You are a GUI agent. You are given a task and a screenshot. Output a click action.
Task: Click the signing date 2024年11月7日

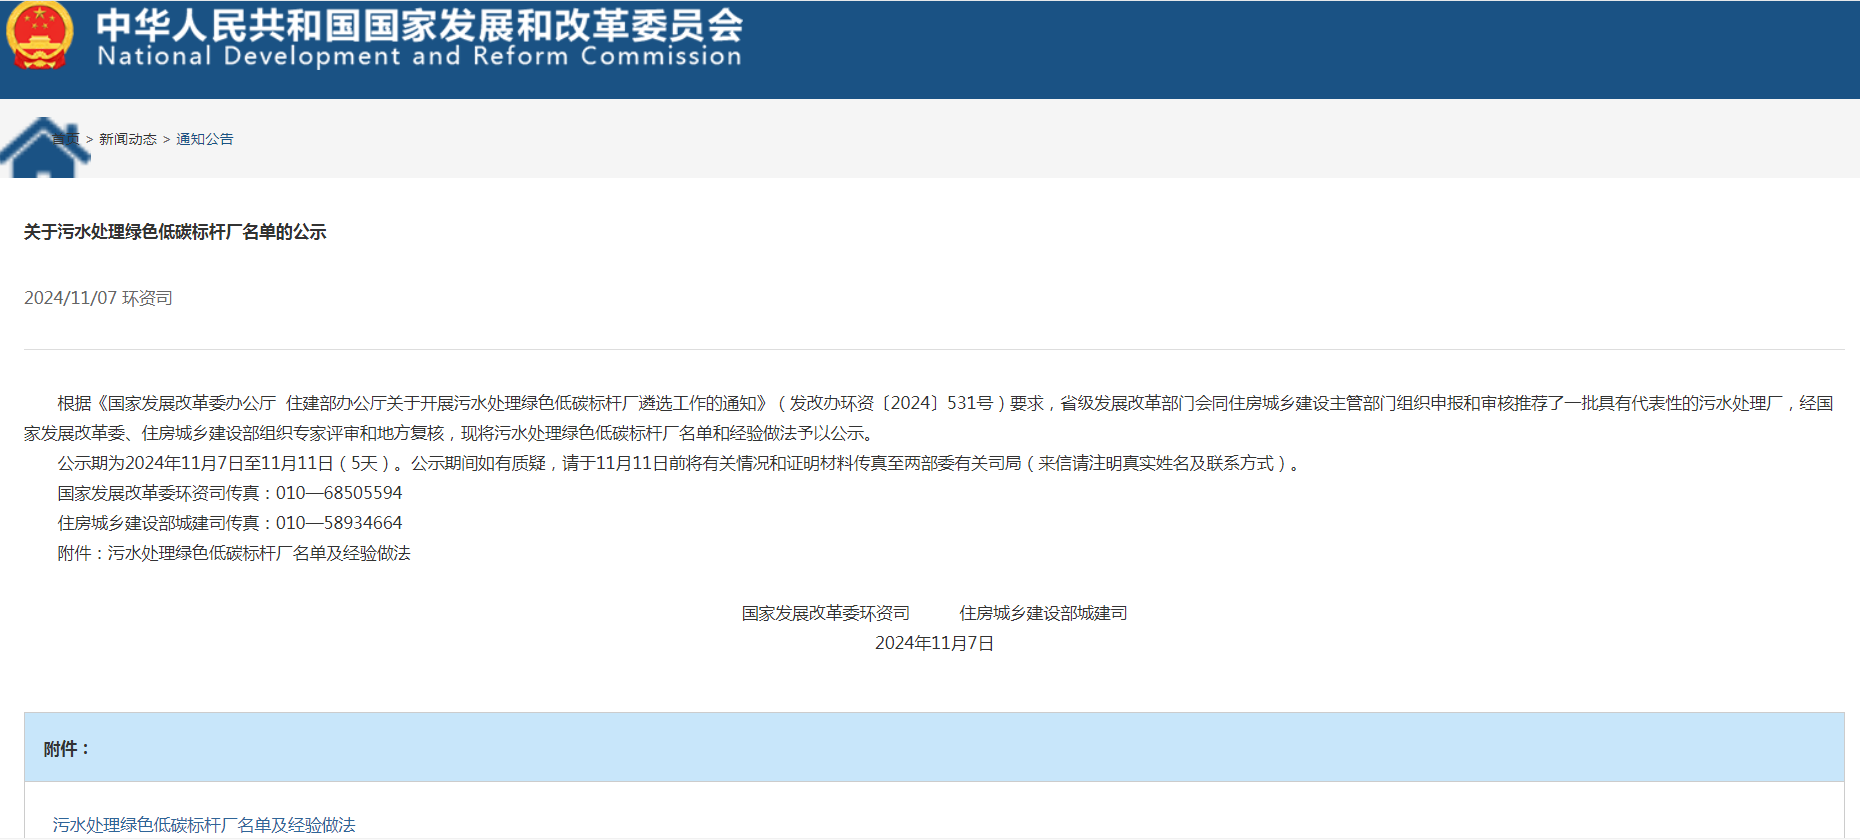point(934,643)
